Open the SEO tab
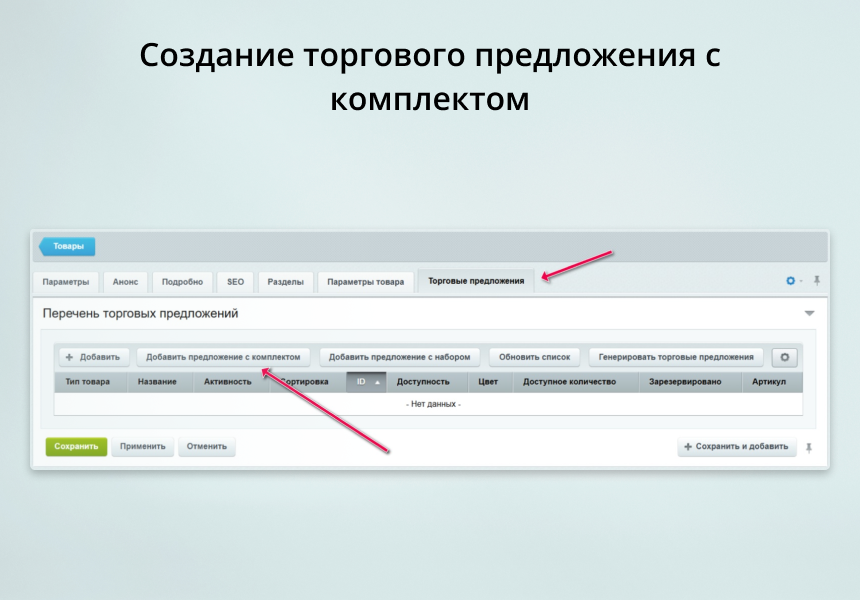Image resolution: width=860 pixels, height=600 pixels. pyautogui.click(x=235, y=282)
